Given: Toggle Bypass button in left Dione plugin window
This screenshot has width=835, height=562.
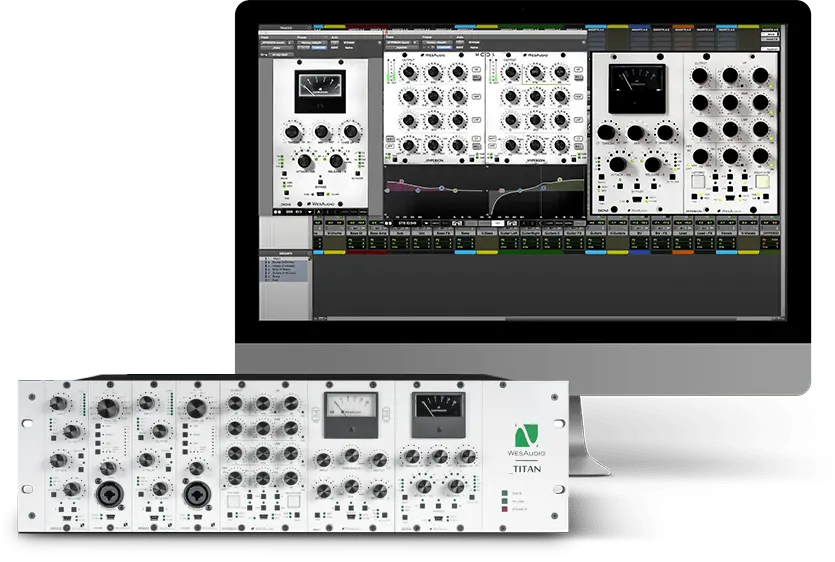Looking at the screenshot, I should (x=320, y=182).
